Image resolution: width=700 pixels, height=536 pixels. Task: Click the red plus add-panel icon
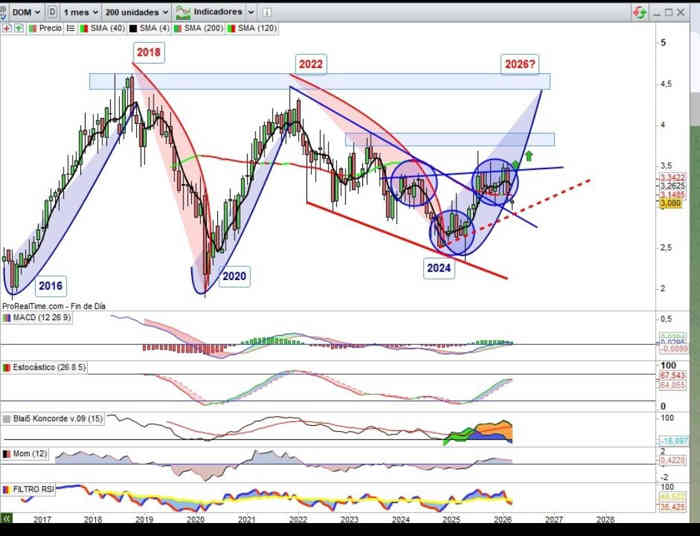pyautogui.click(x=5, y=28)
